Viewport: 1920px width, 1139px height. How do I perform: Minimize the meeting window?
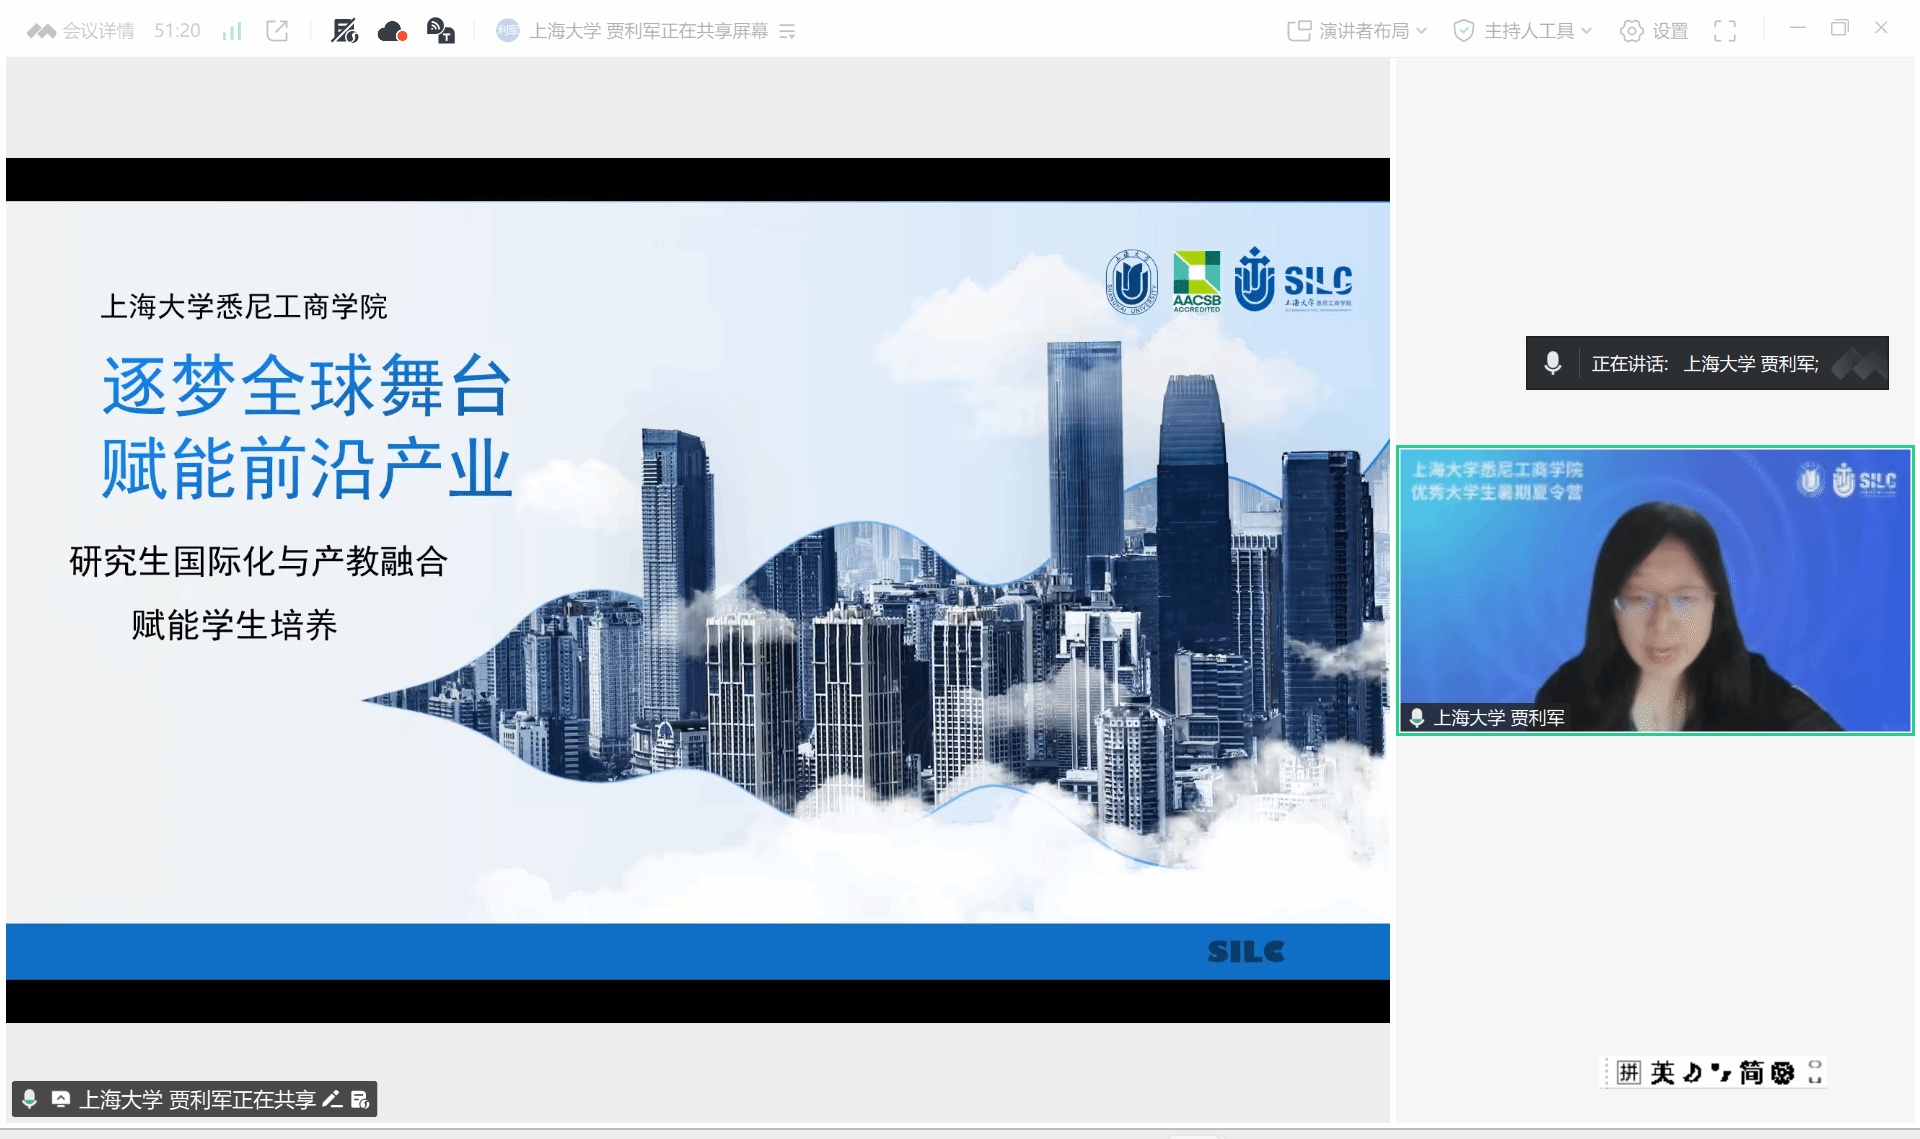(x=1798, y=28)
